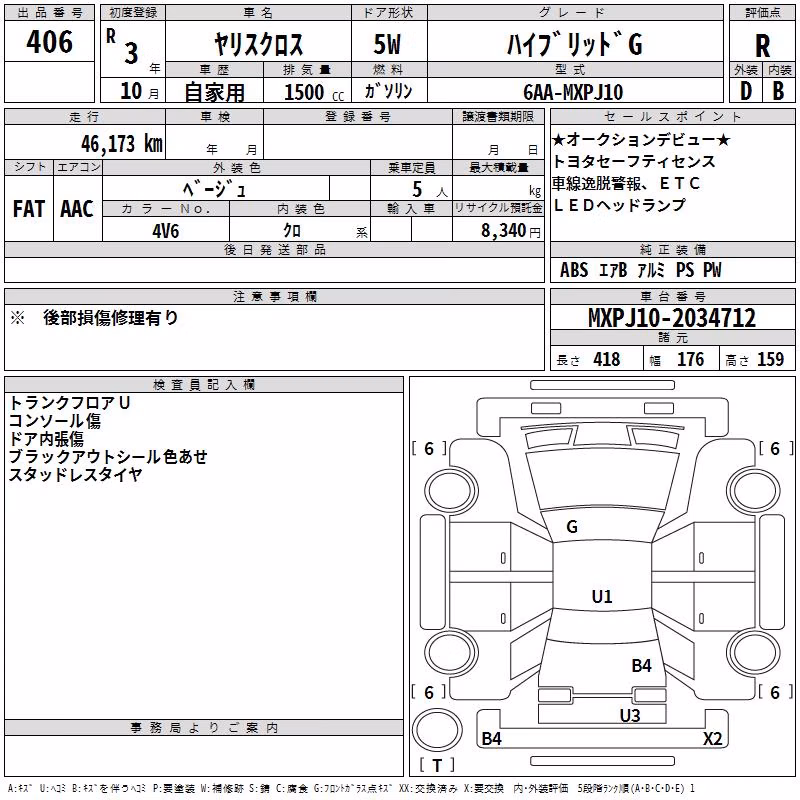Click the note スタッドレスタイヤ

[x=76, y=474]
